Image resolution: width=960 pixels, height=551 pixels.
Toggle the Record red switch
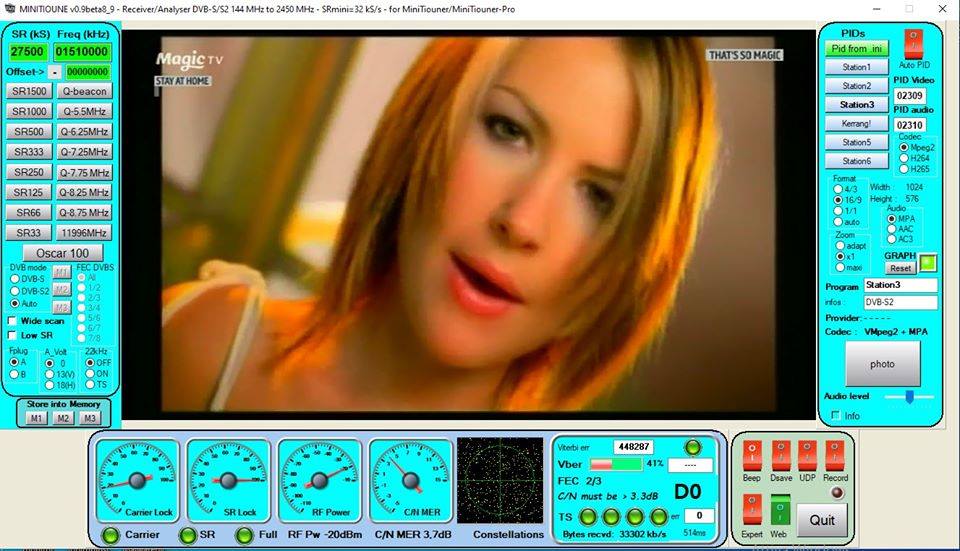(834, 455)
